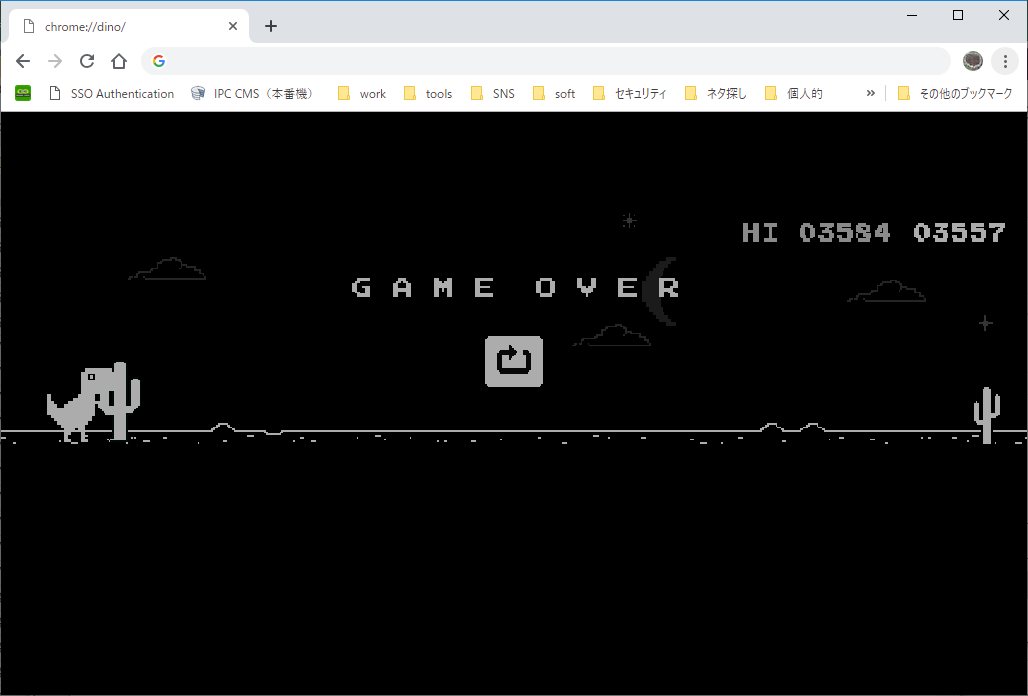1028x696 pixels.
Task: Go back using the back arrow
Action: [23, 61]
